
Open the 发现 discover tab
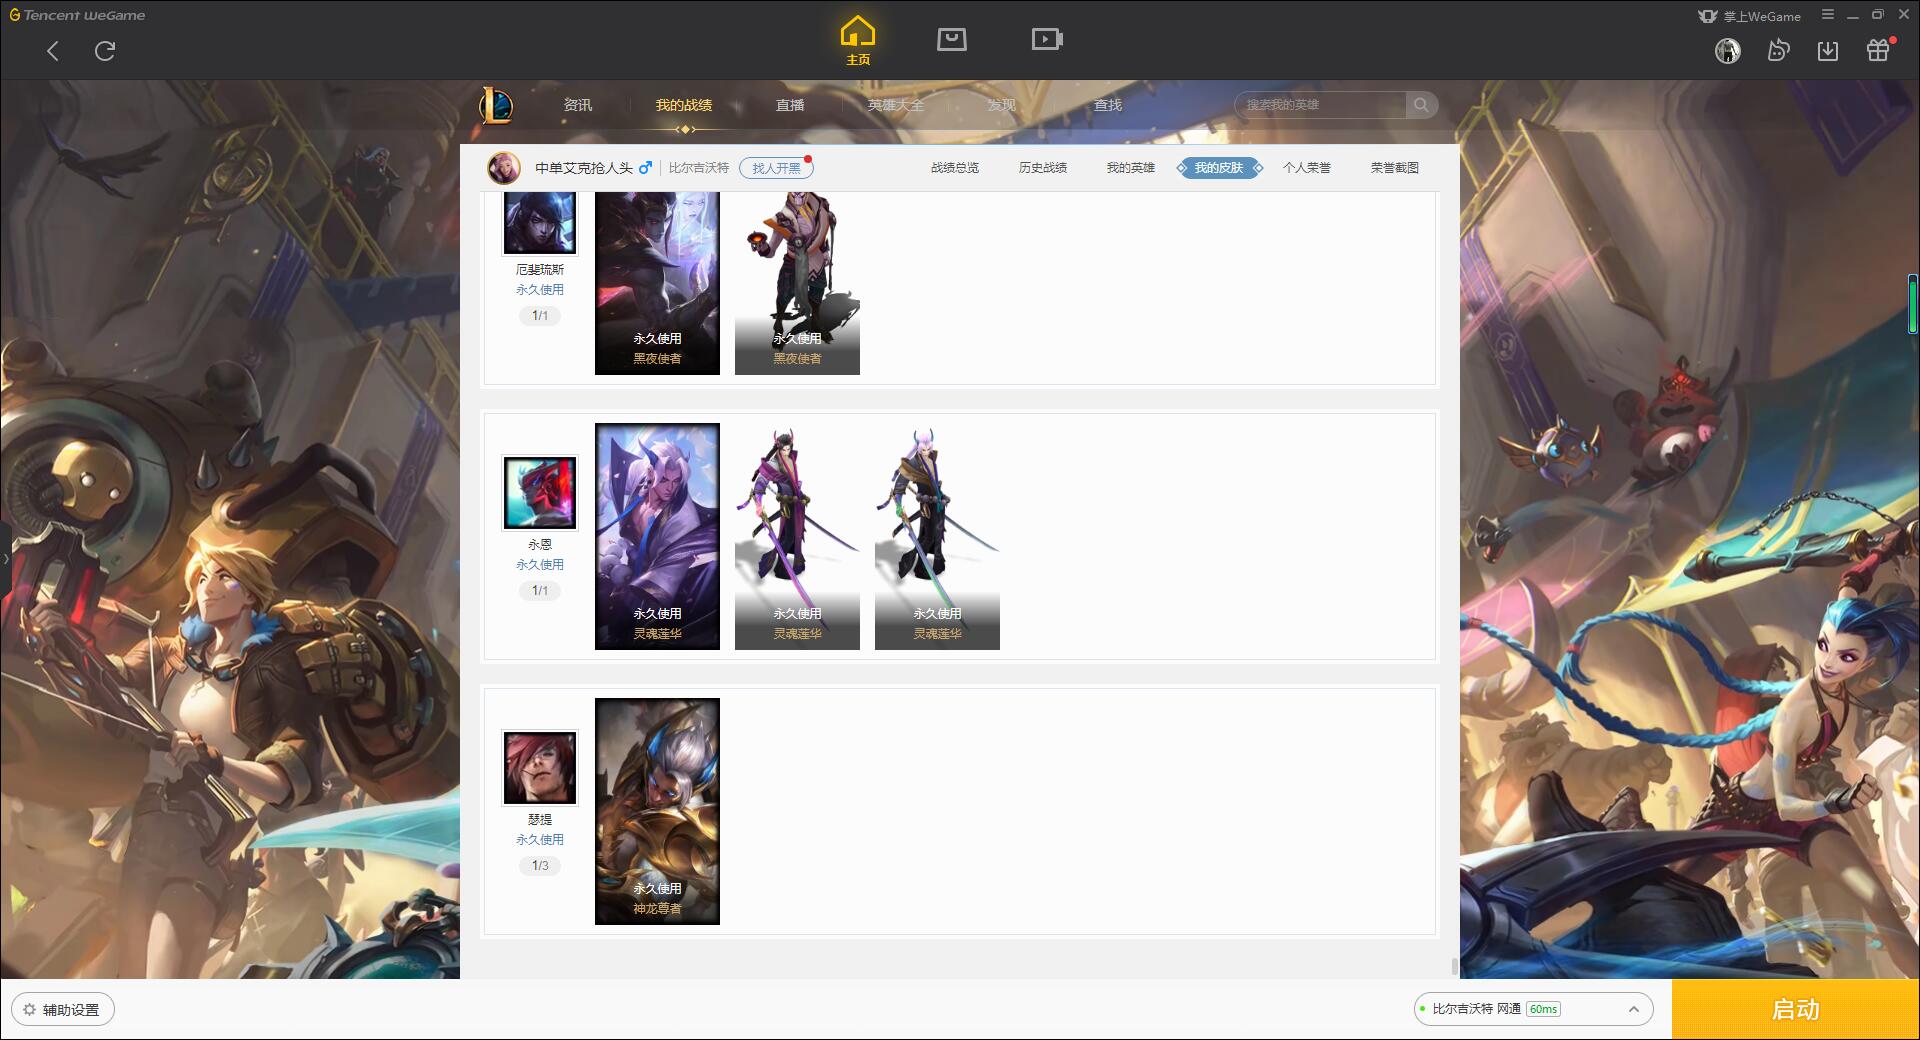1002,105
